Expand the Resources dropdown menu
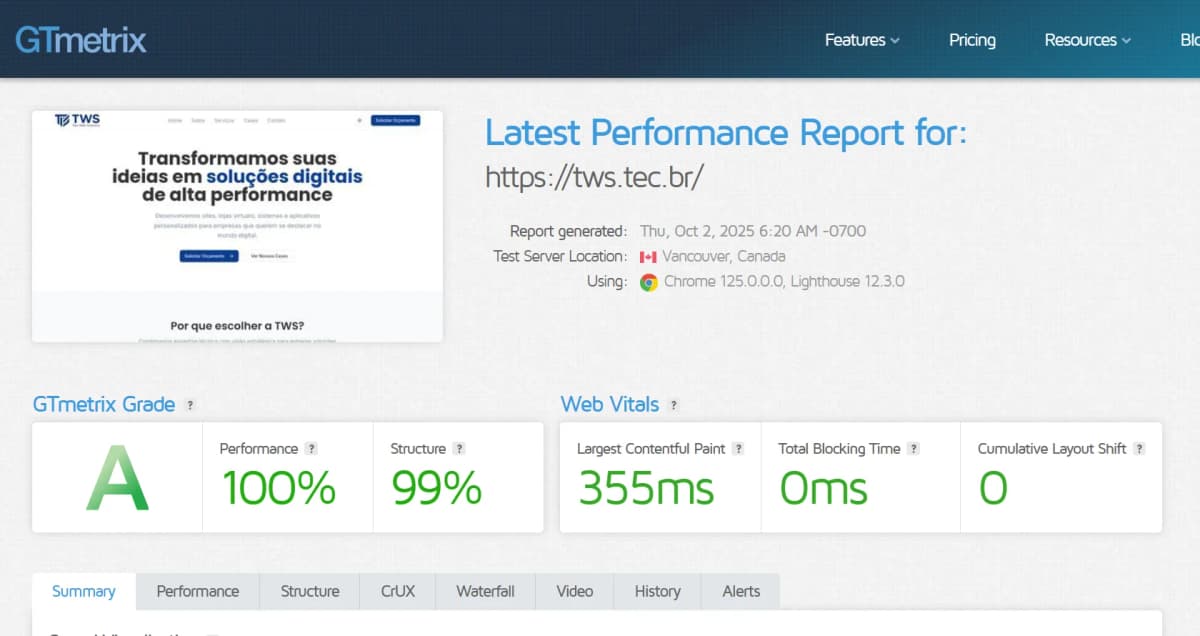The image size is (1200, 636). click(x=1088, y=40)
